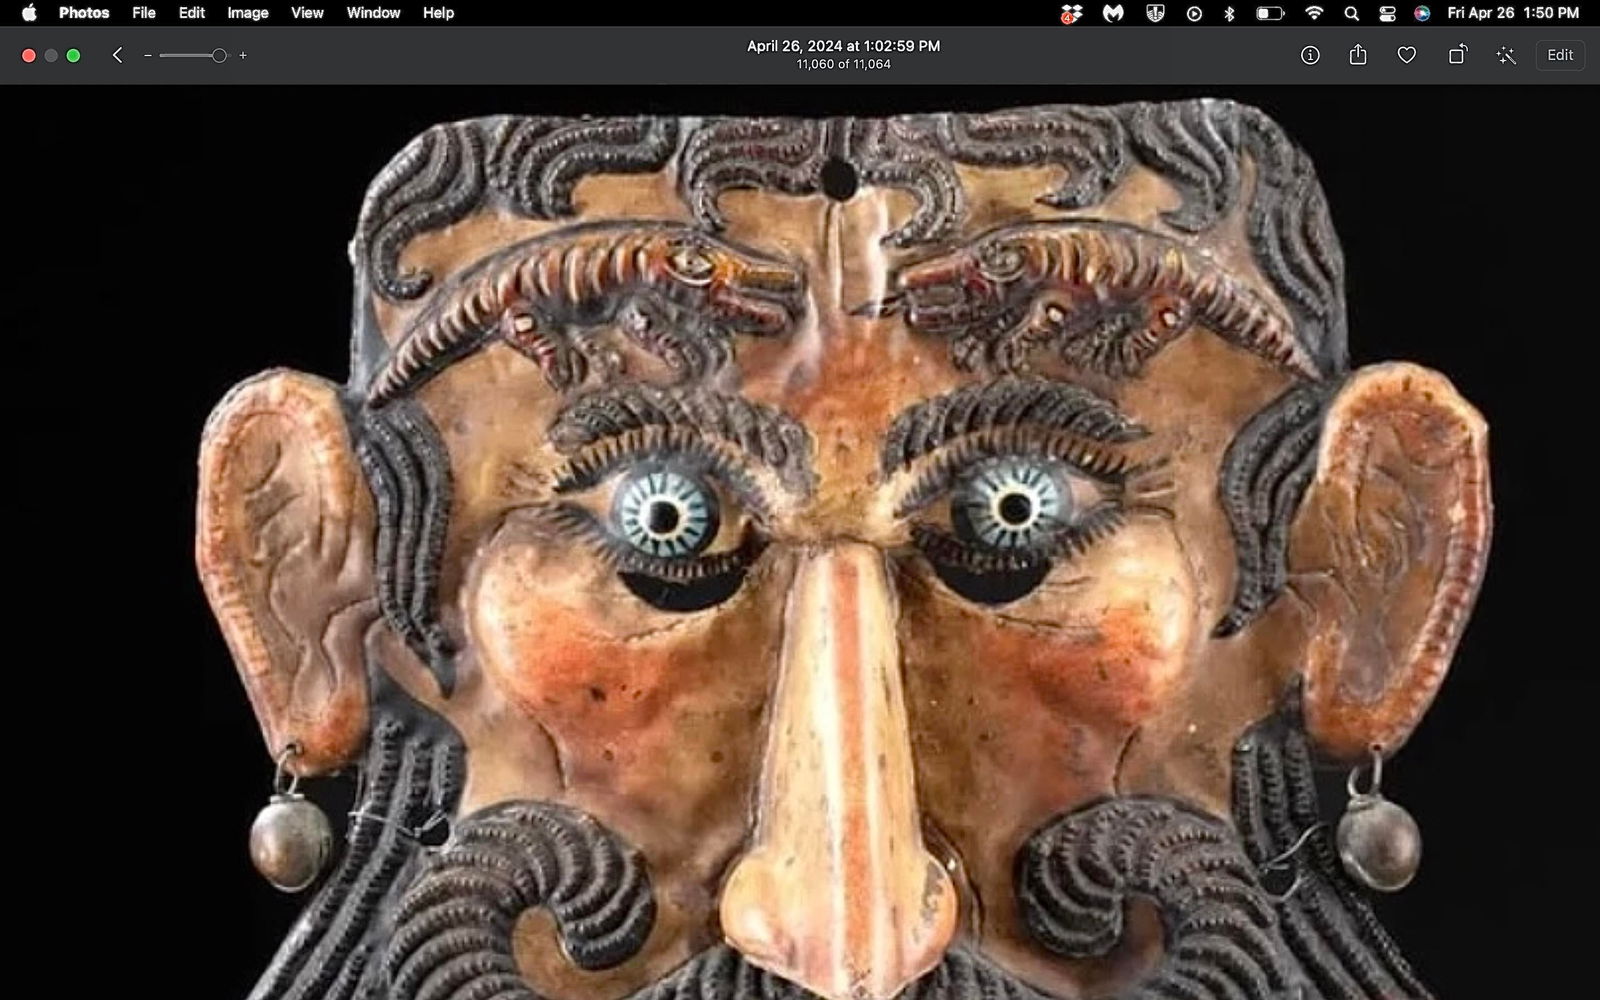Open the Wi-Fi status menu

click(x=1313, y=14)
